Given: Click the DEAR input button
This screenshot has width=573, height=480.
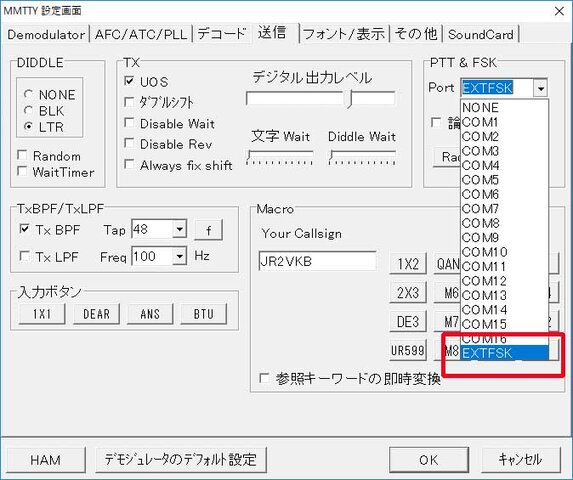Looking at the screenshot, I should 96,314.
